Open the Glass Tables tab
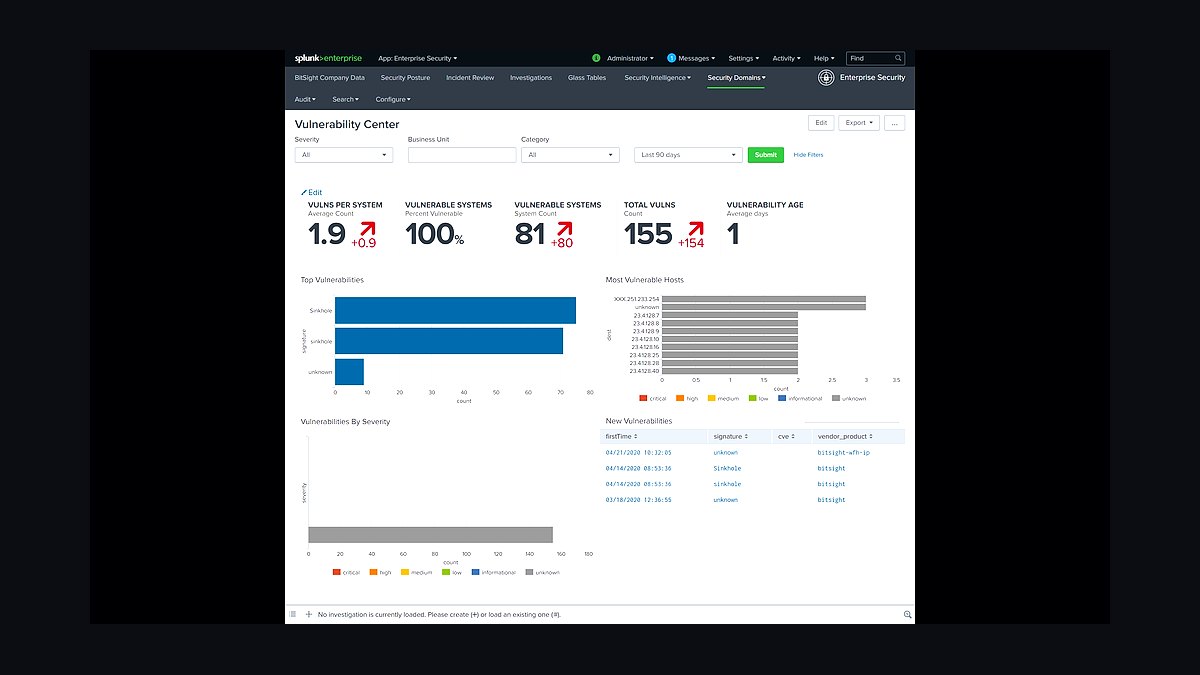The image size is (1200, 675). (587, 77)
